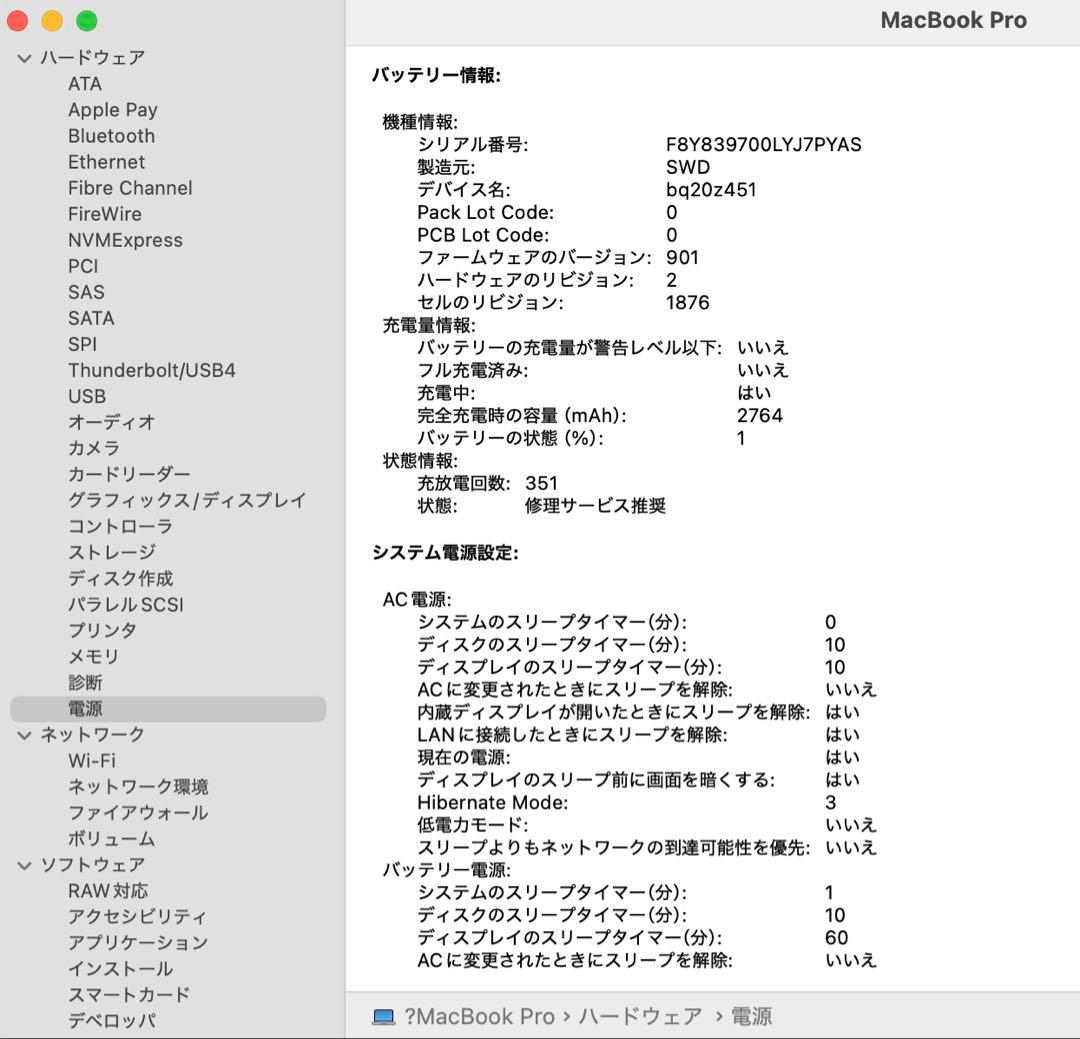Open the メモリ hardware report

tap(95, 656)
